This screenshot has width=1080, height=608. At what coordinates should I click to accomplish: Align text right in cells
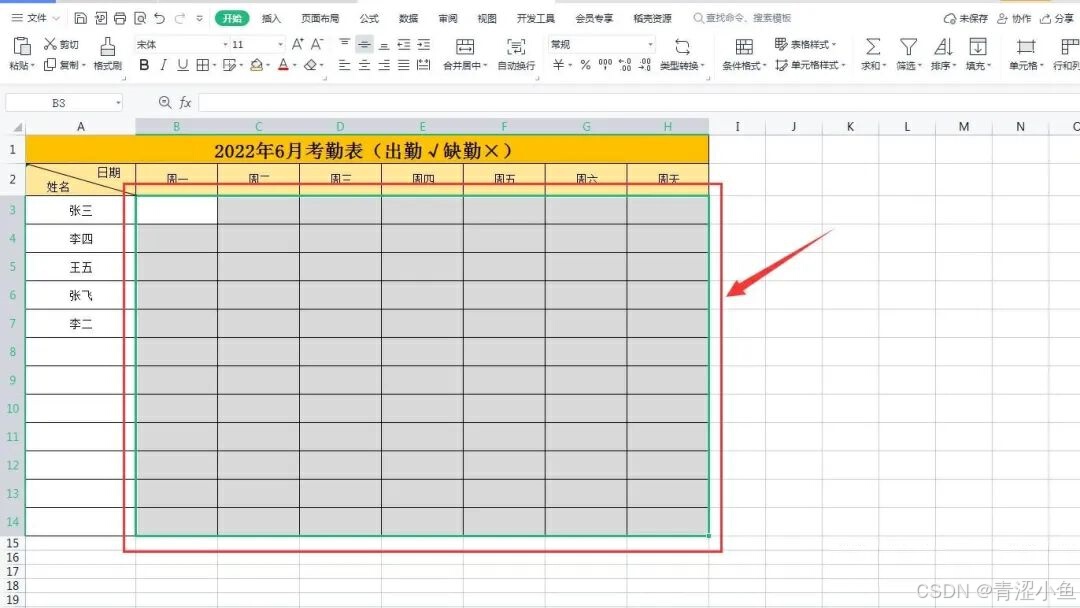(384, 65)
